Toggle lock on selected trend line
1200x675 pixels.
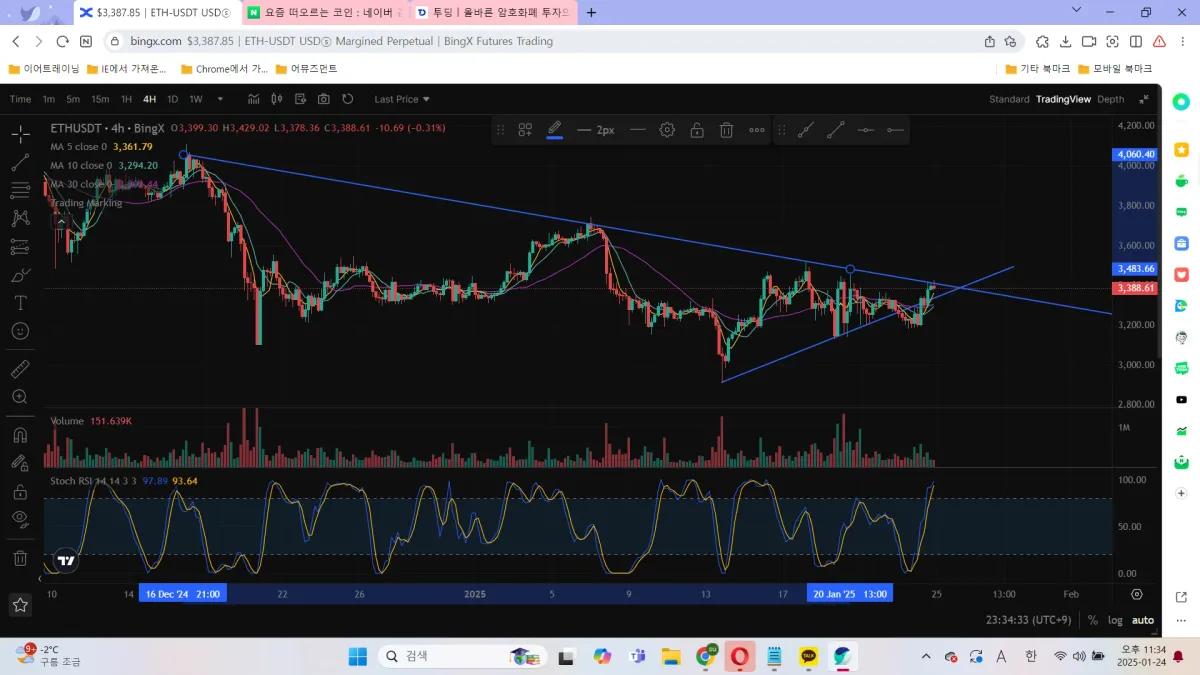(697, 130)
